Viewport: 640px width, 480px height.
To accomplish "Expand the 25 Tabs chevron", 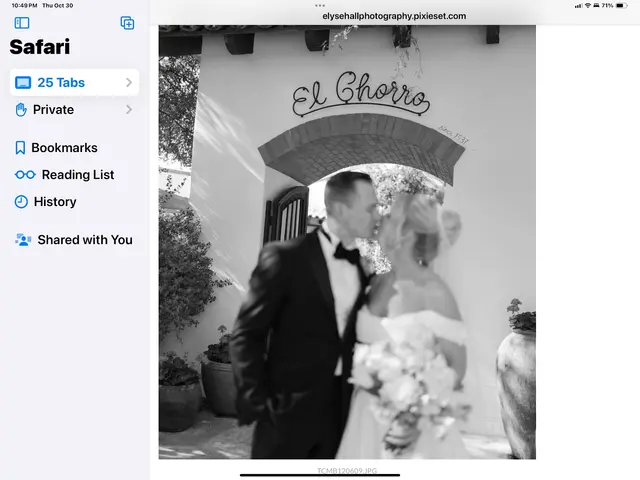I will click(129, 82).
